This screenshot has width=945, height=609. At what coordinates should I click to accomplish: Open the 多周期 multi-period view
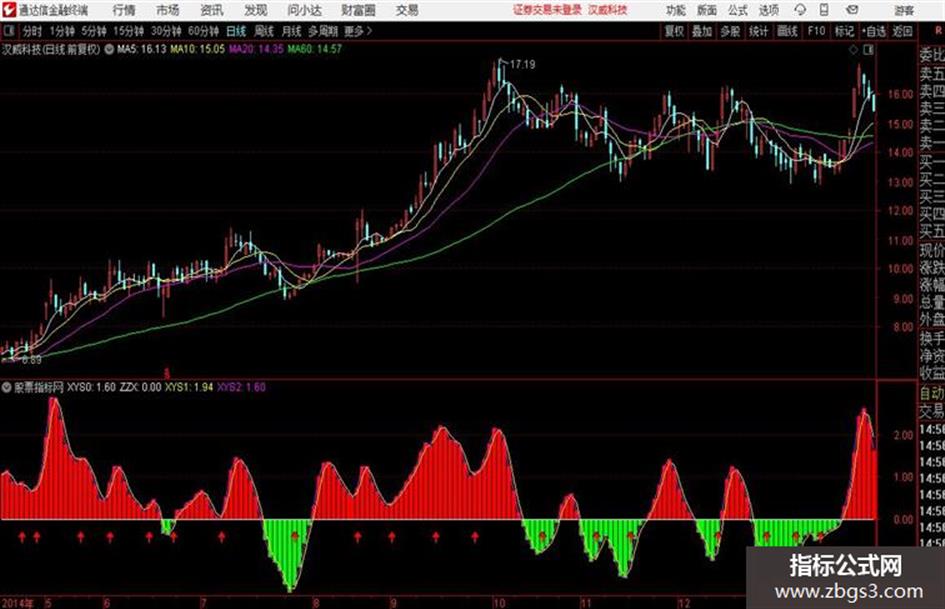tap(323, 31)
